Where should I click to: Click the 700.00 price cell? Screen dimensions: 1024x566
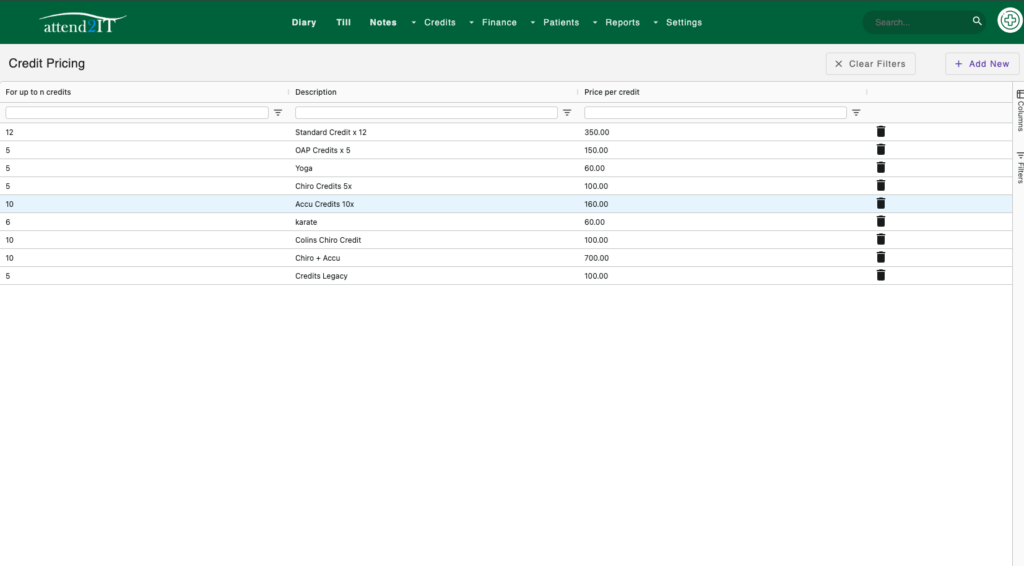pos(596,258)
